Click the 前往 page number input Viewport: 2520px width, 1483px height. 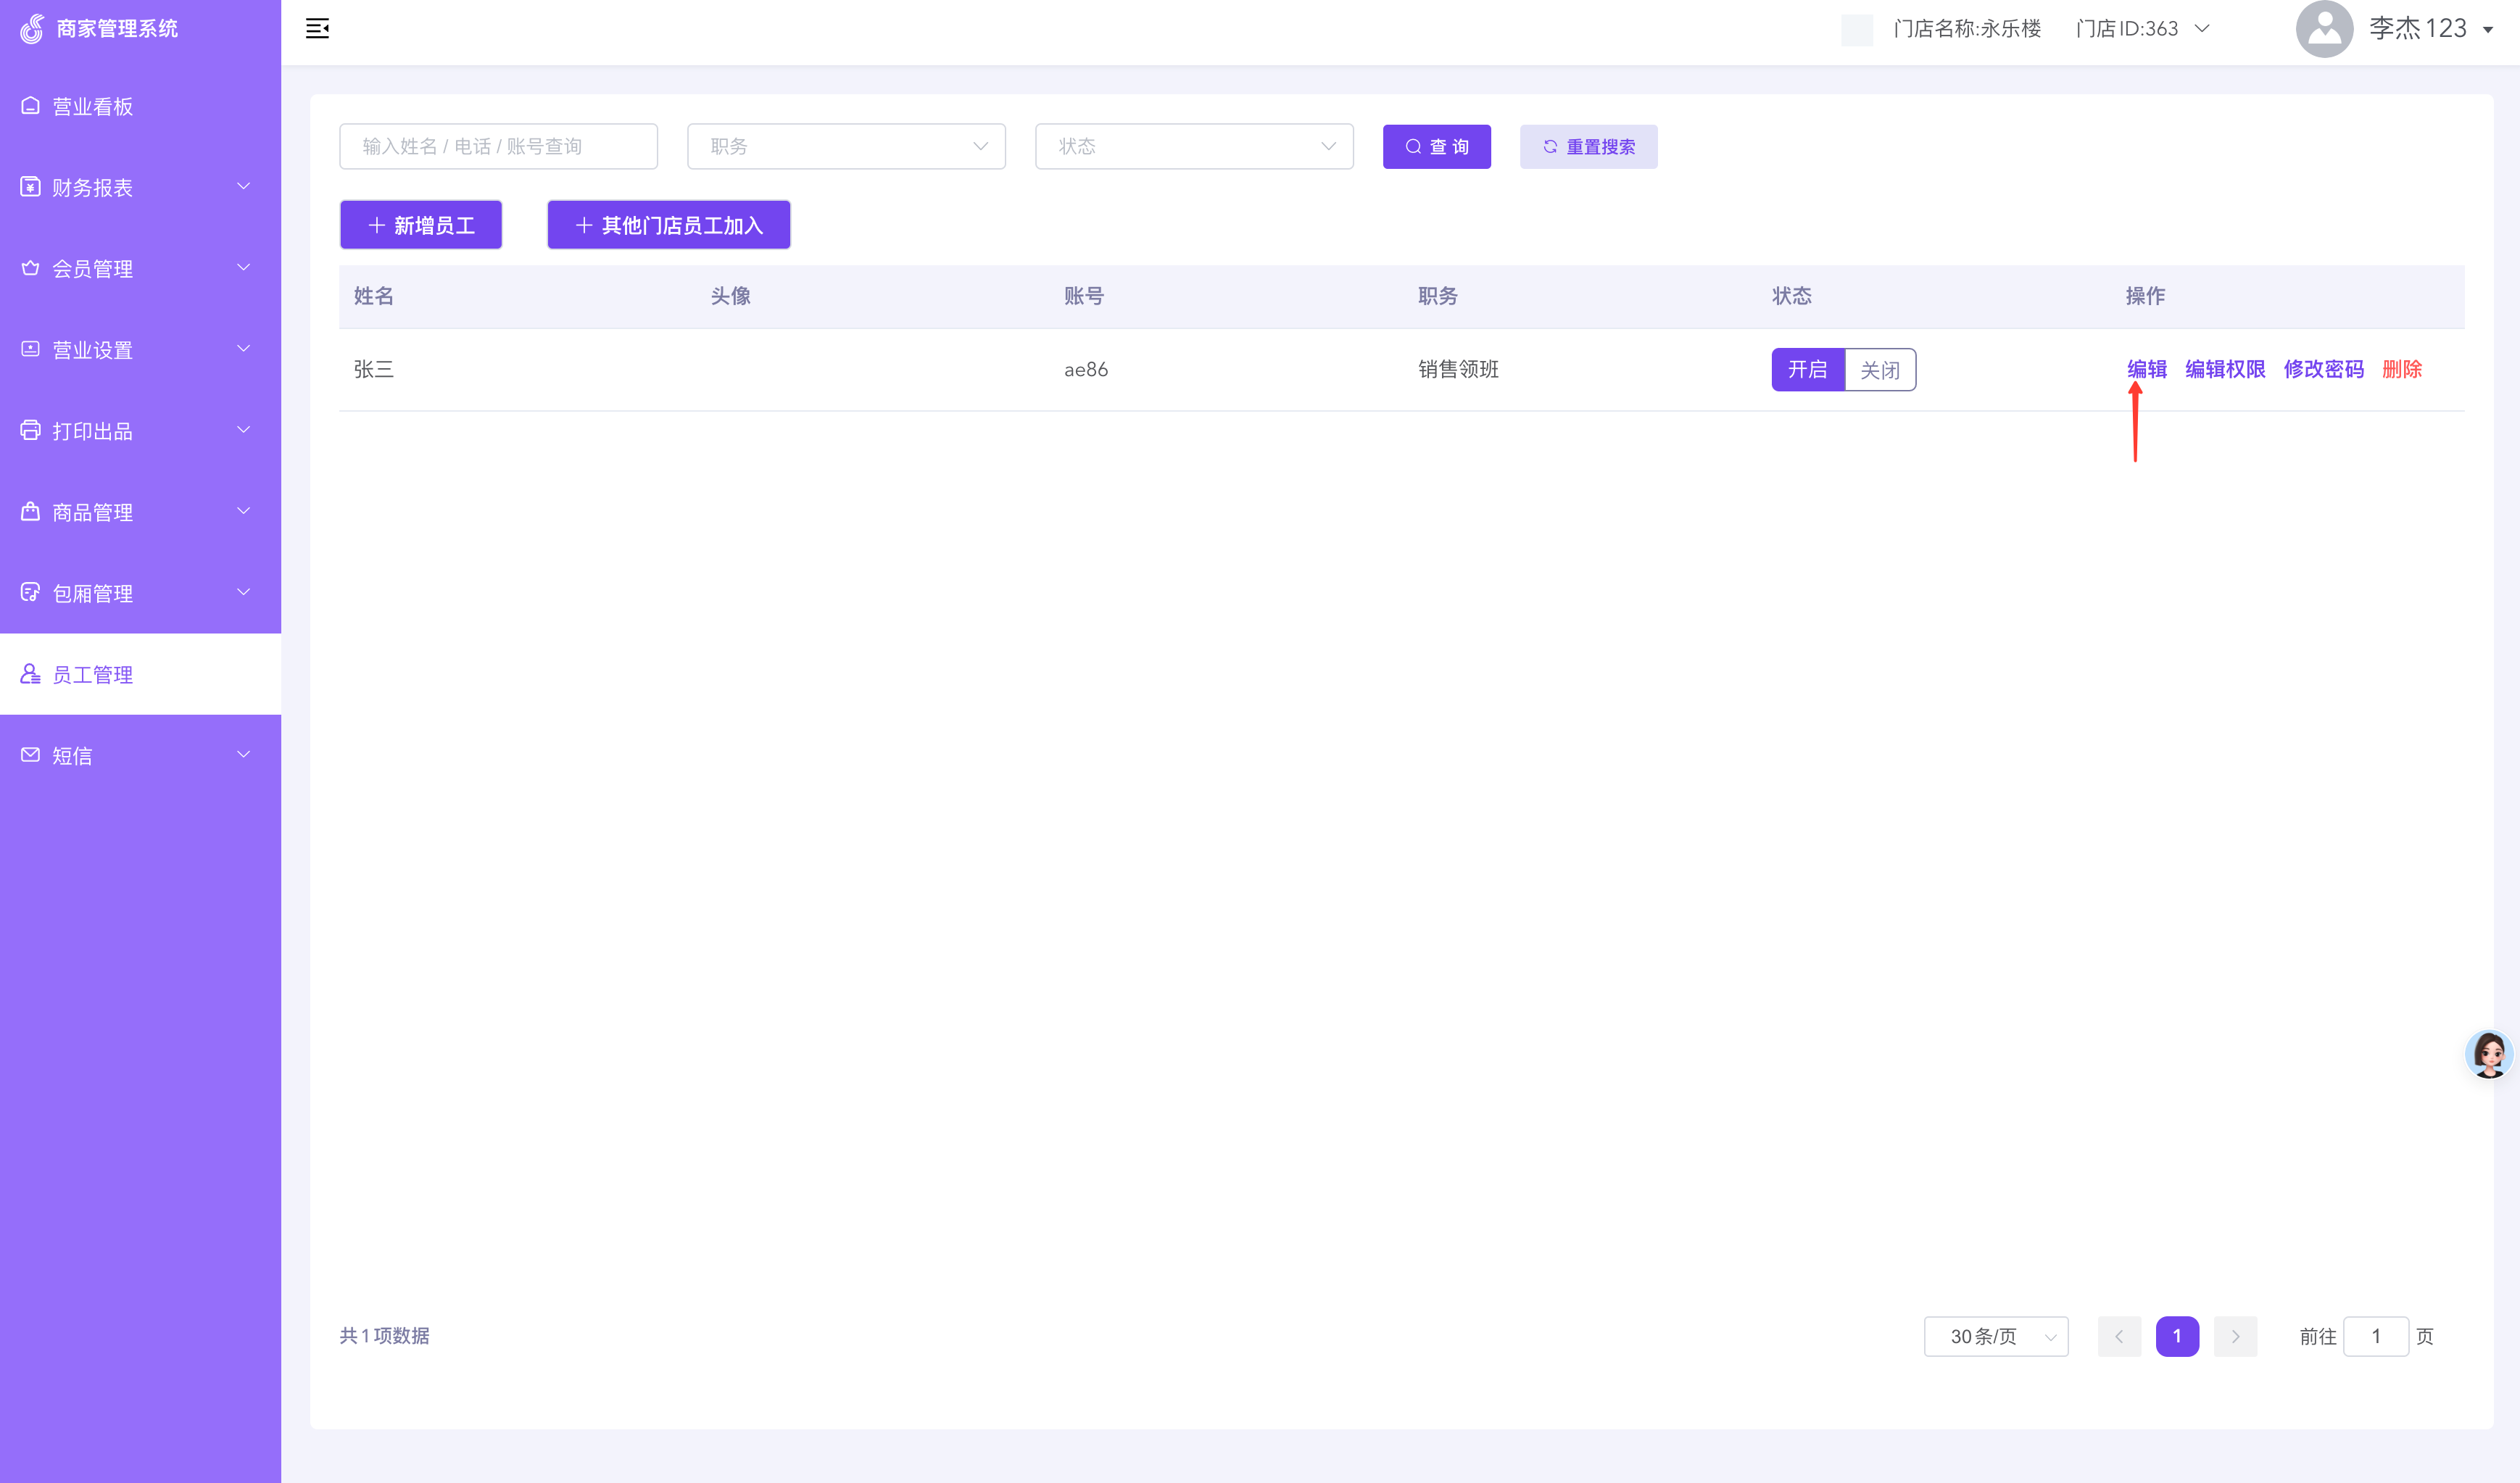tap(2375, 1336)
